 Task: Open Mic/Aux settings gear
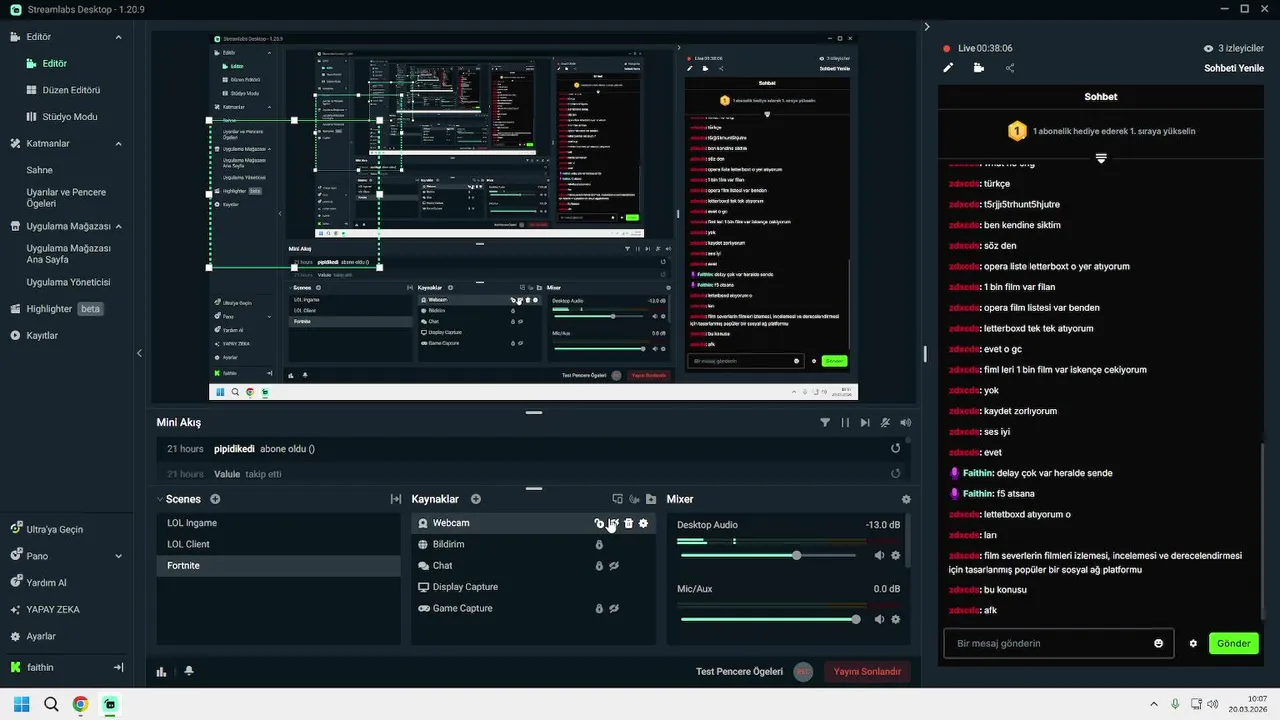tap(895, 619)
